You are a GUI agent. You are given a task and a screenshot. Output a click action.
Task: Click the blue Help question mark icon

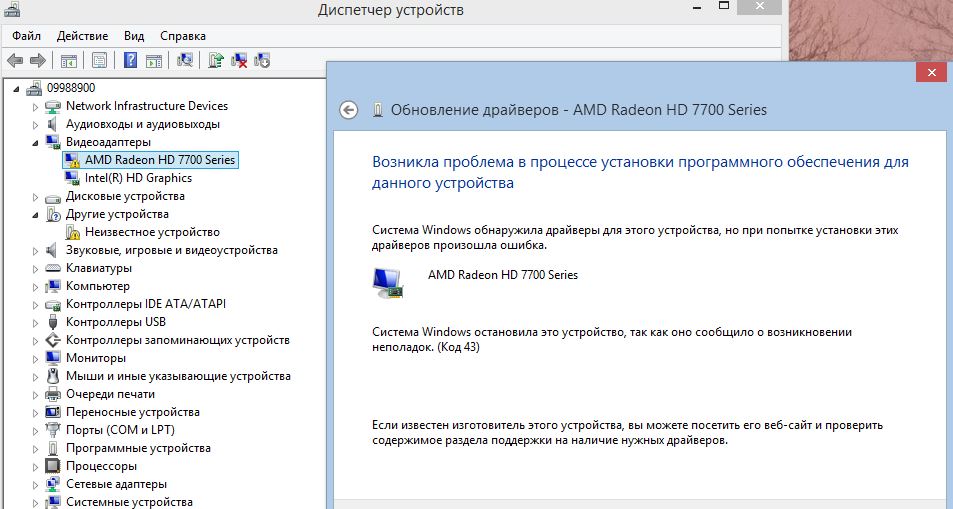pyautogui.click(x=130, y=60)
